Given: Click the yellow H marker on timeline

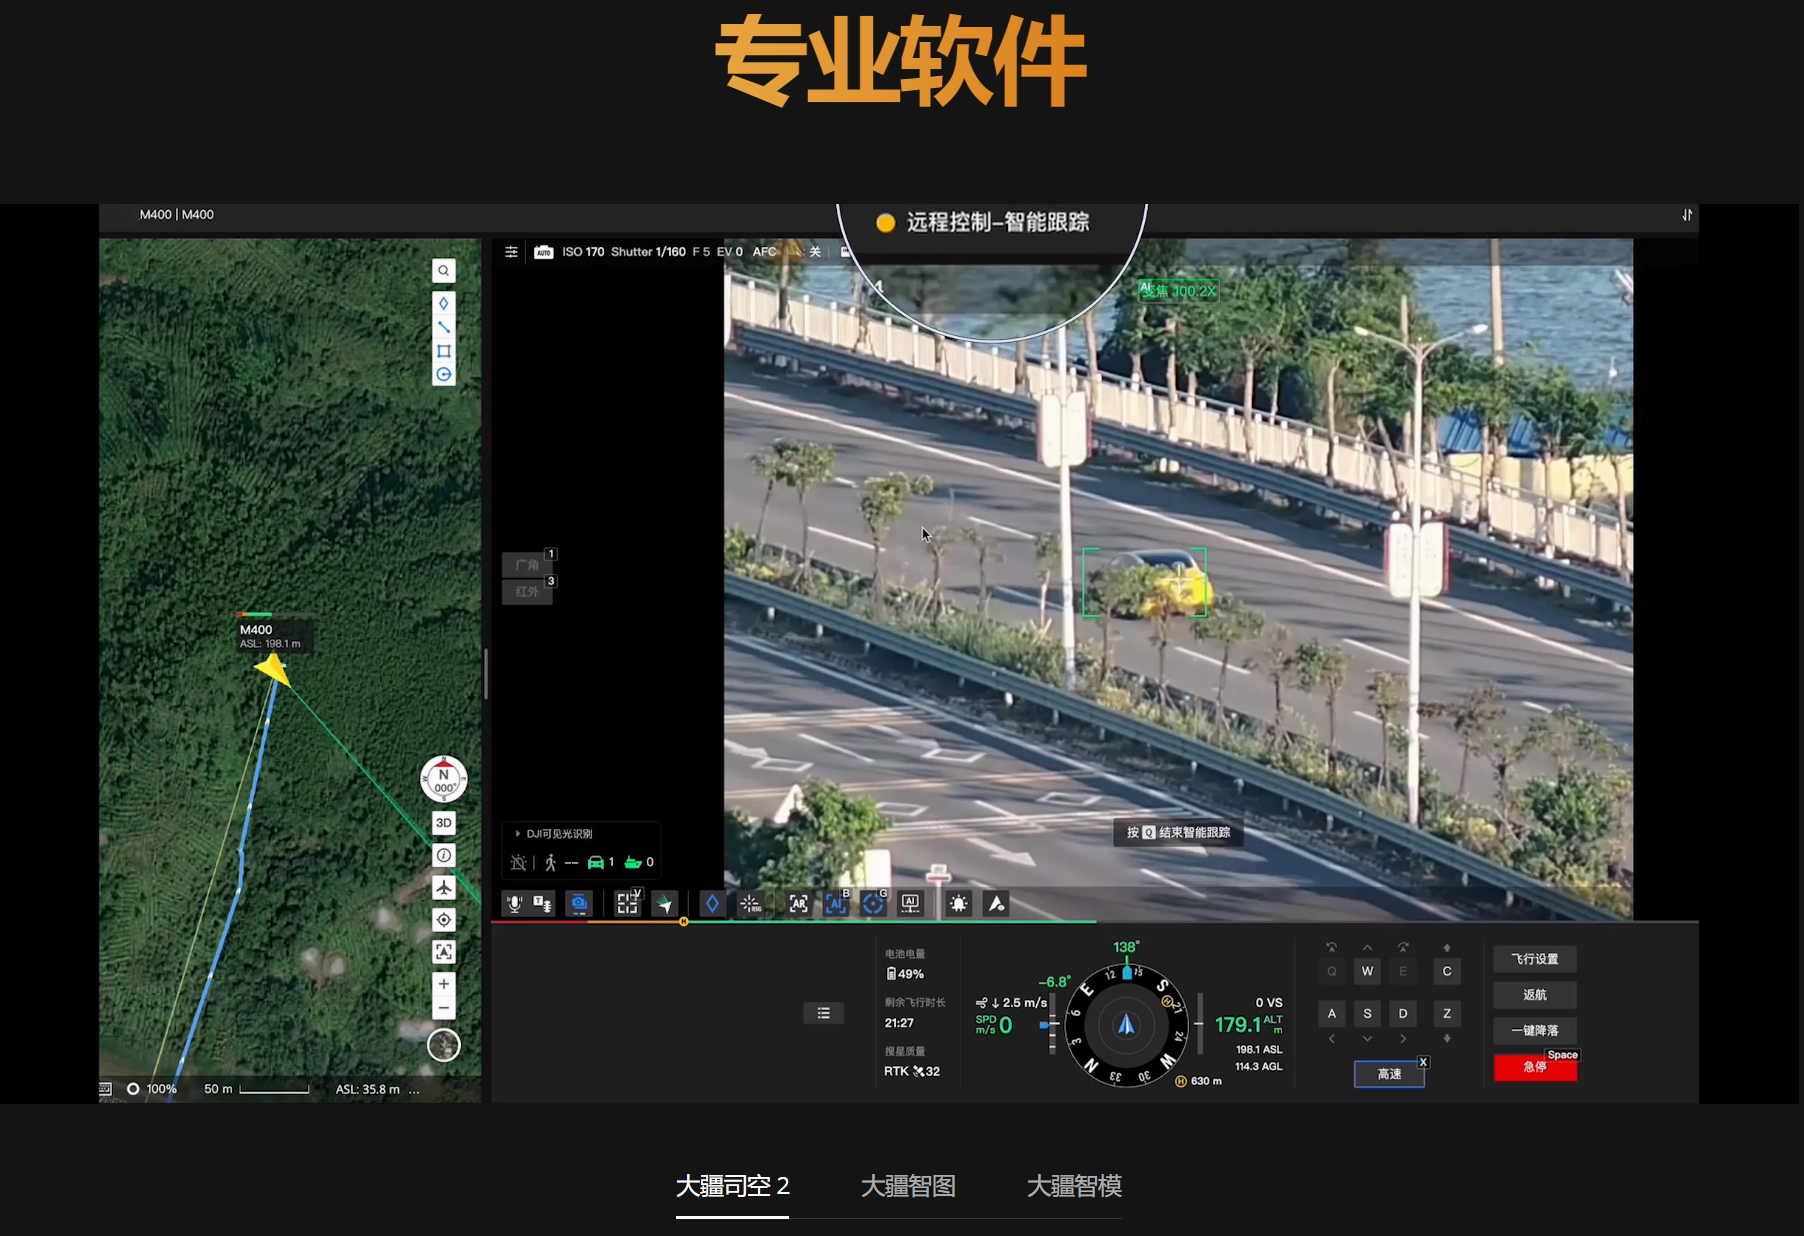Looking at the screenshot, I should [684, 922].
